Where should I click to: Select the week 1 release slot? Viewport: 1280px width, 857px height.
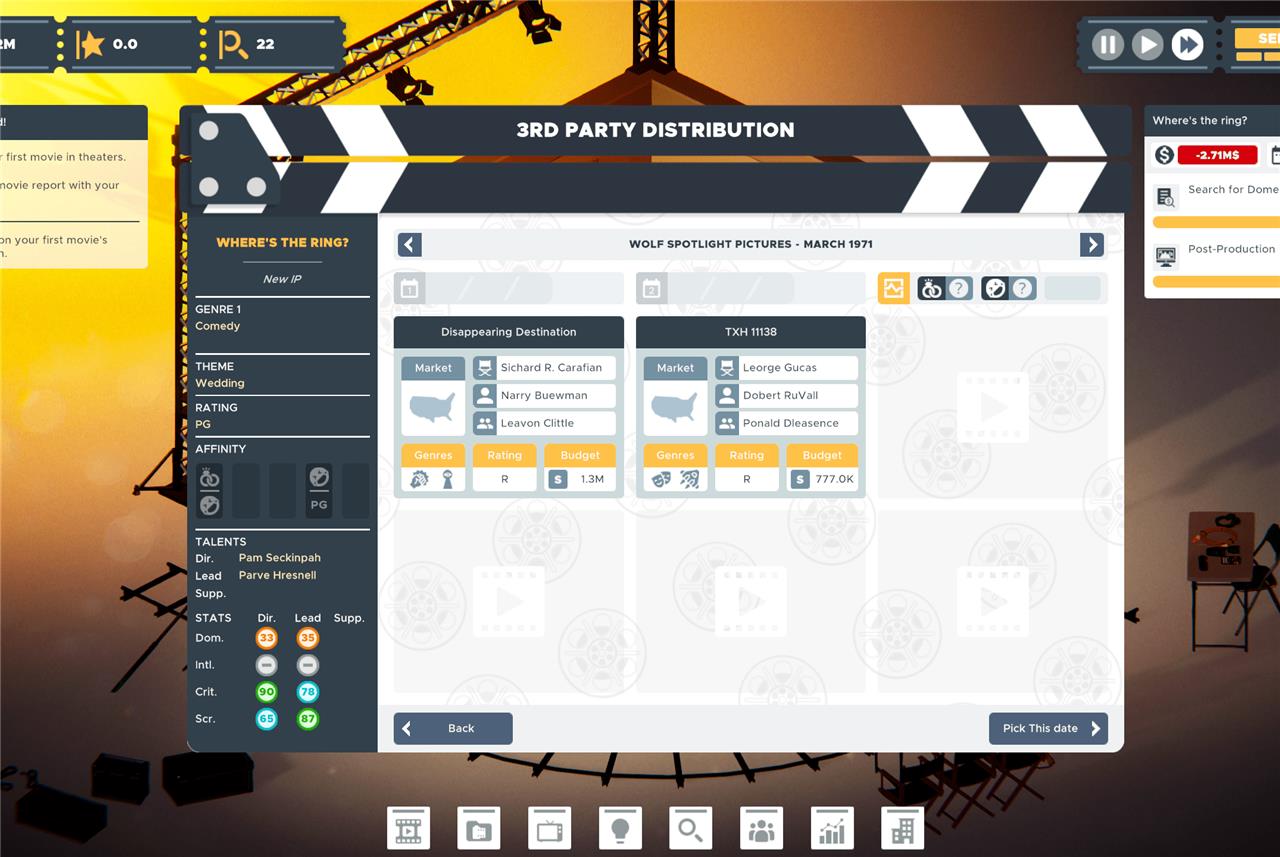pyautogui.click(x=508, y=289)
